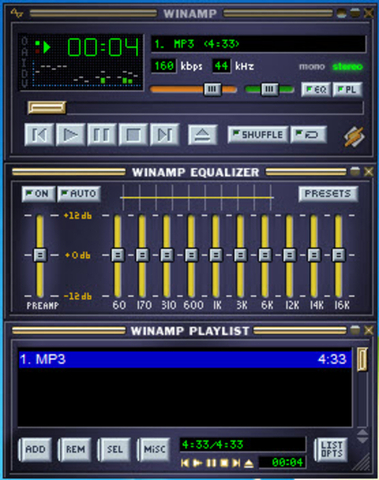Open file using the Eject button

(x=203, y=135)
